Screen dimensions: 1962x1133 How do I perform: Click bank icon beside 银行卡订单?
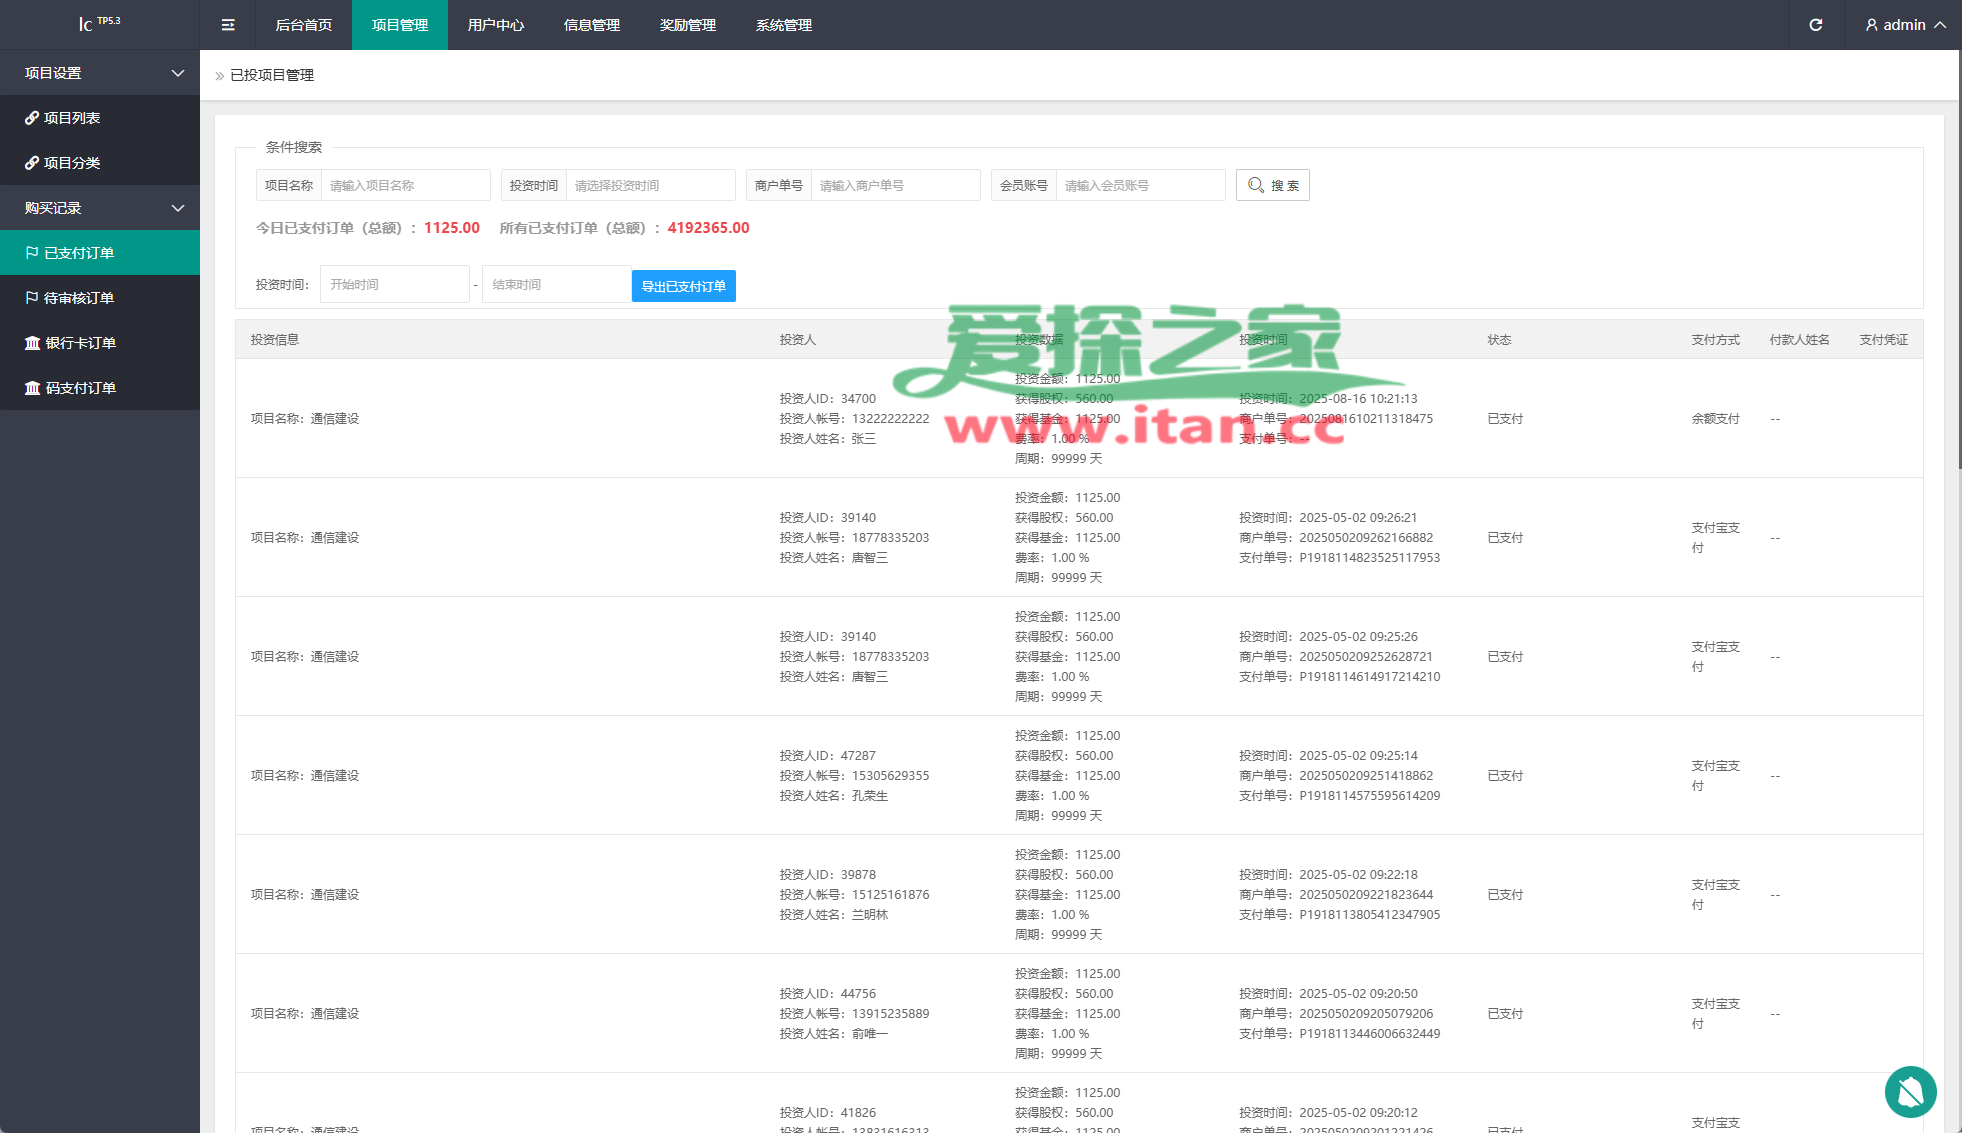click(32, 343)
